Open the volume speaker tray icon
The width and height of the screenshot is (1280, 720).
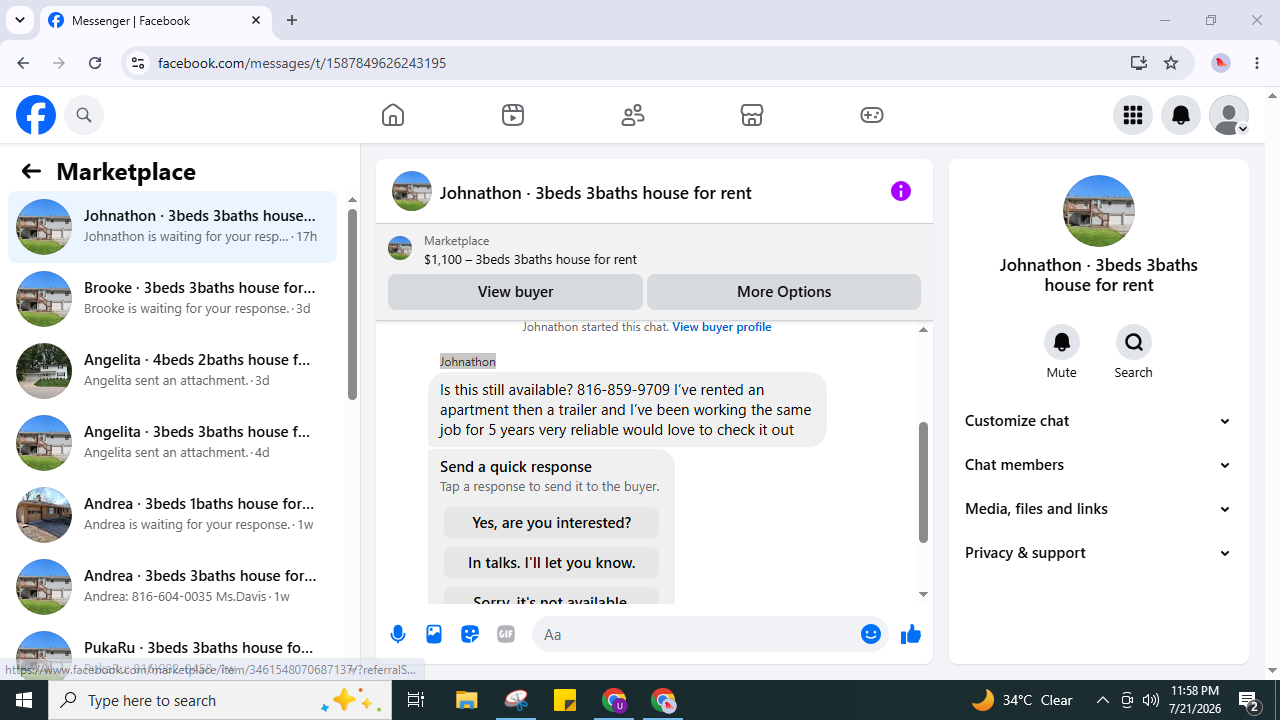pyautogui.click(x=1150, y=700)
